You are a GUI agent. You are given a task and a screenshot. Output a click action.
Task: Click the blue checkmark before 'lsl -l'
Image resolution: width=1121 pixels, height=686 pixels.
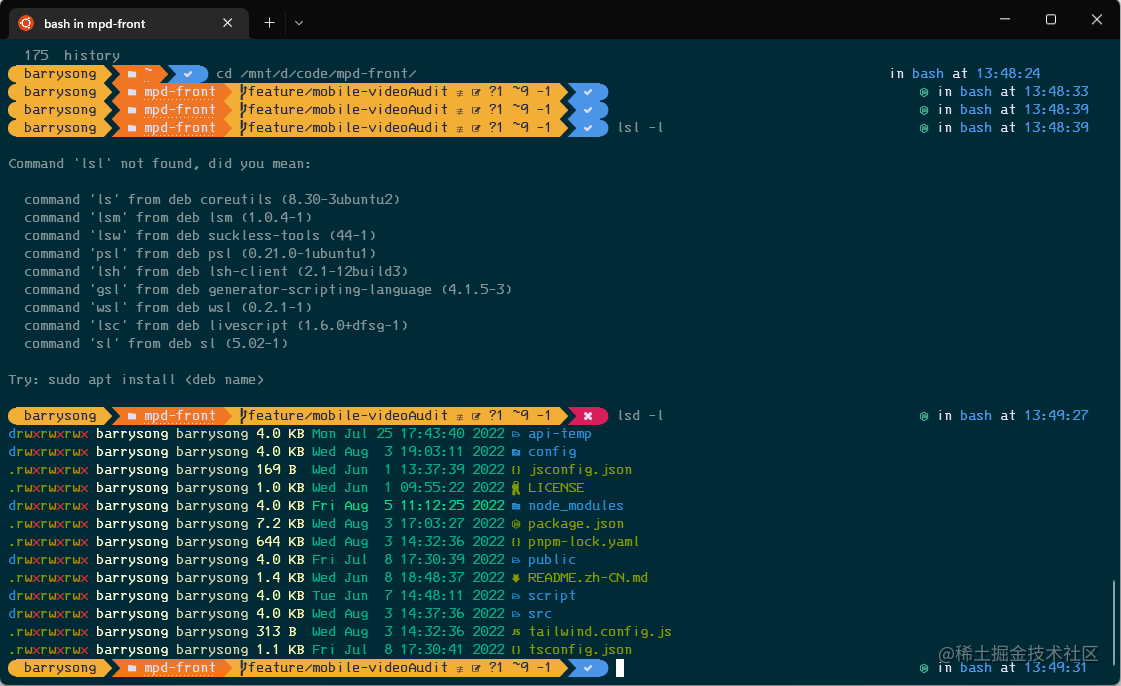tap(588, 128)
